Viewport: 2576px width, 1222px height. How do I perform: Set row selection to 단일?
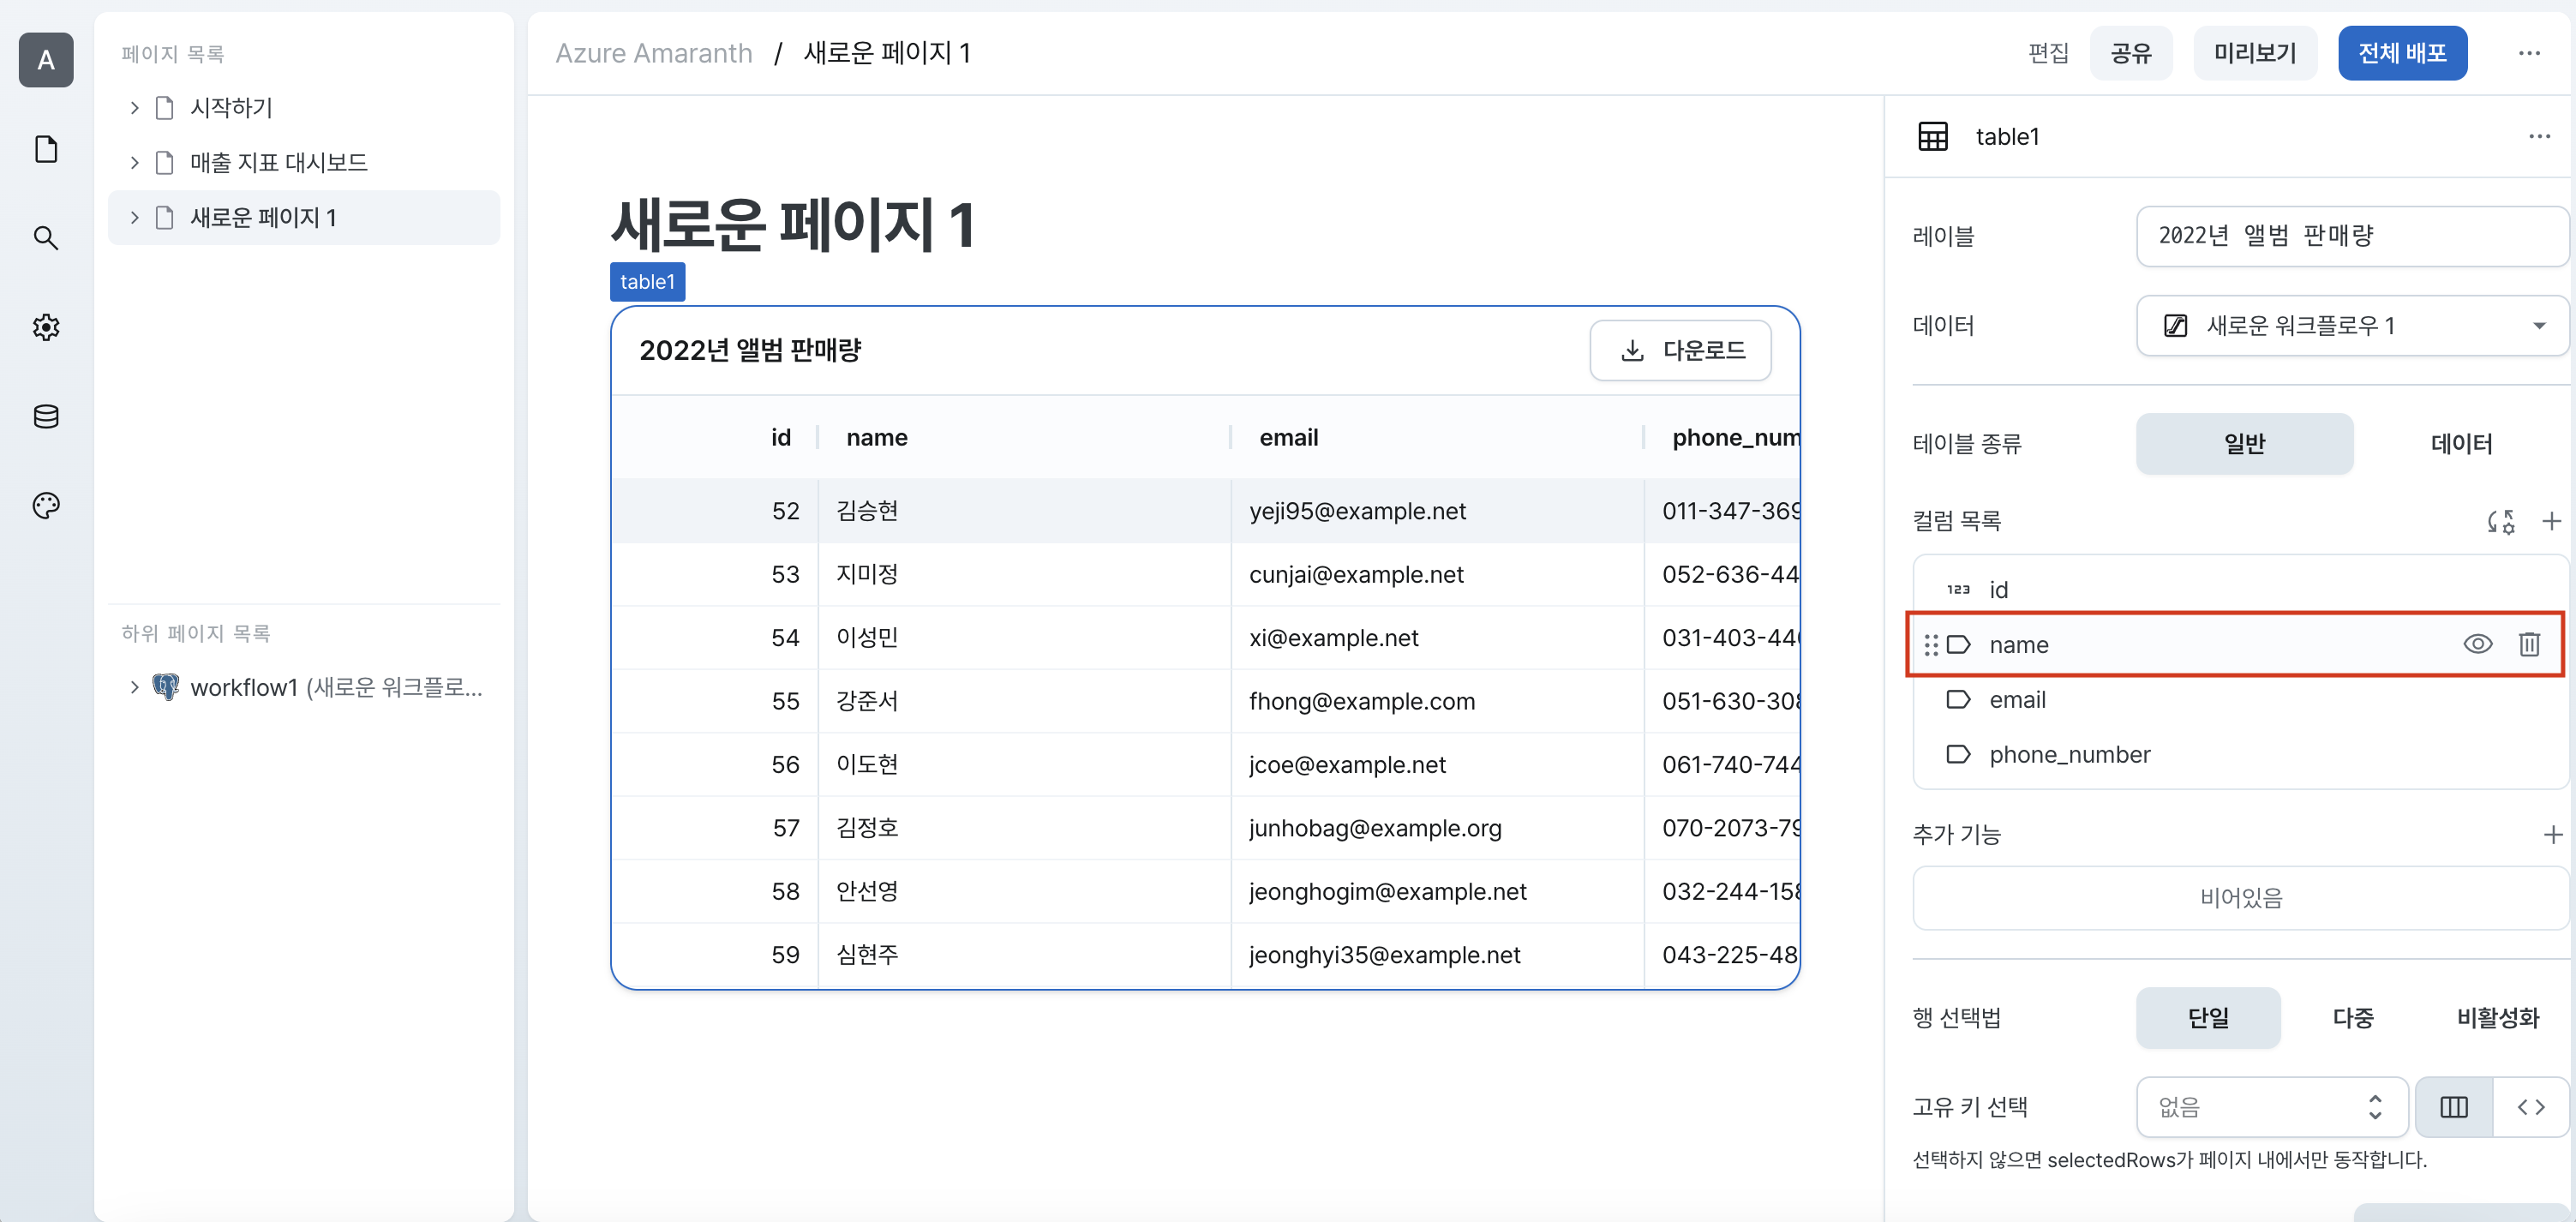point(2208,1018)
